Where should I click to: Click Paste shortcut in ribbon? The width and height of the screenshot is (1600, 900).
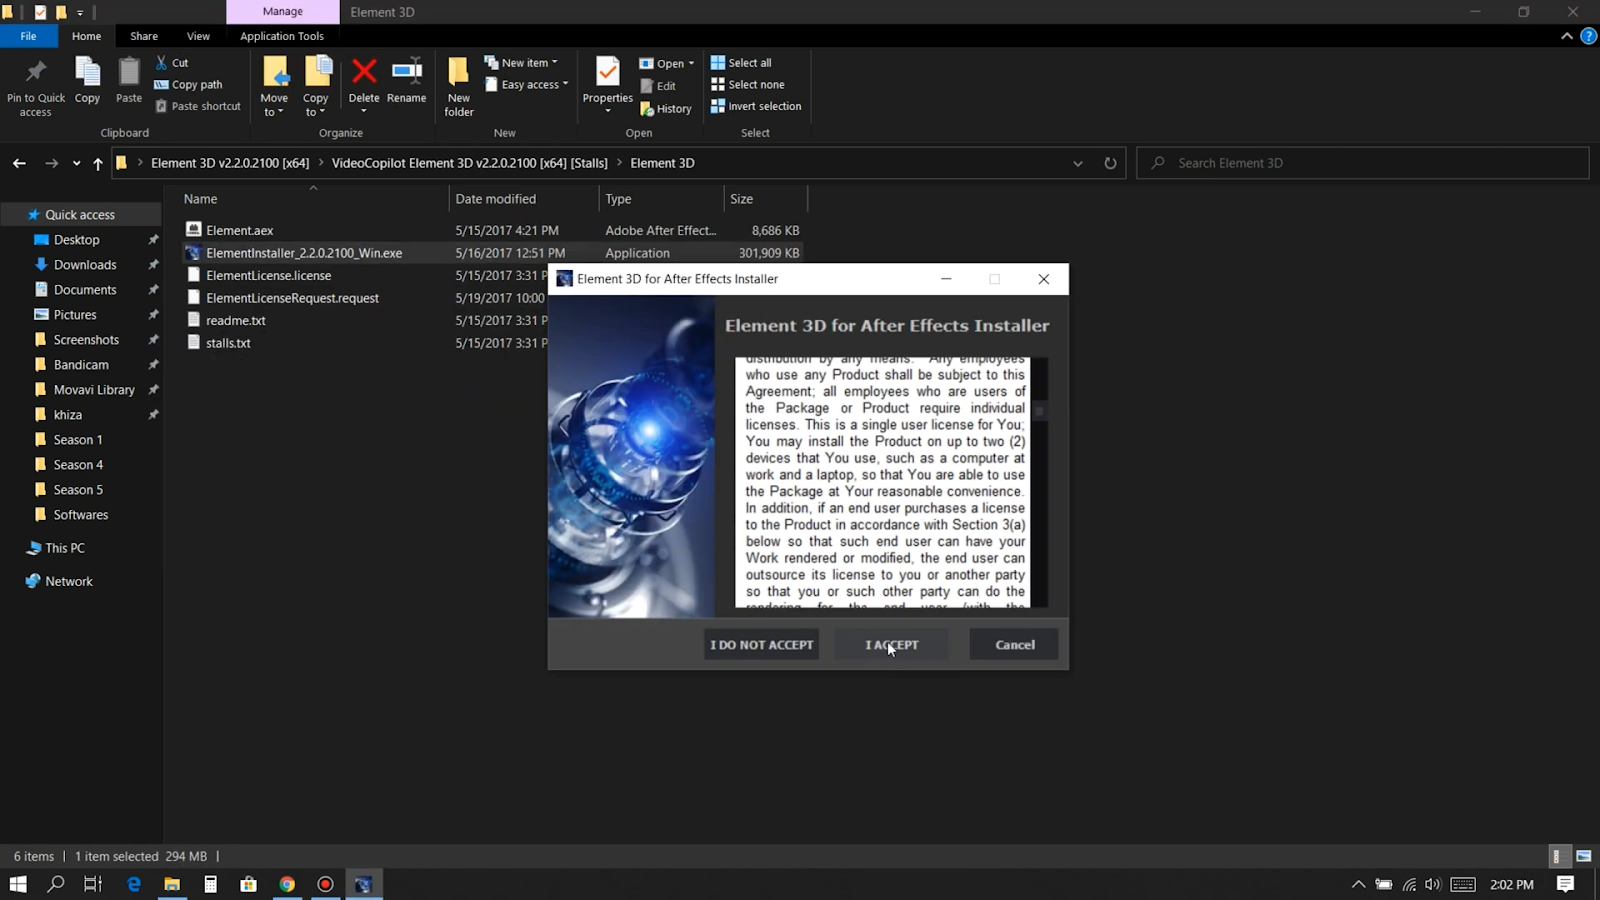198,106
